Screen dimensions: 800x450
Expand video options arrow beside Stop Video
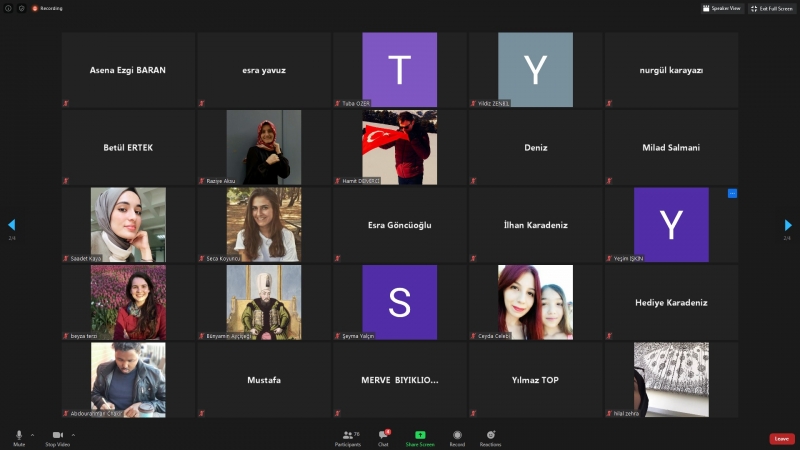point(73,434)
